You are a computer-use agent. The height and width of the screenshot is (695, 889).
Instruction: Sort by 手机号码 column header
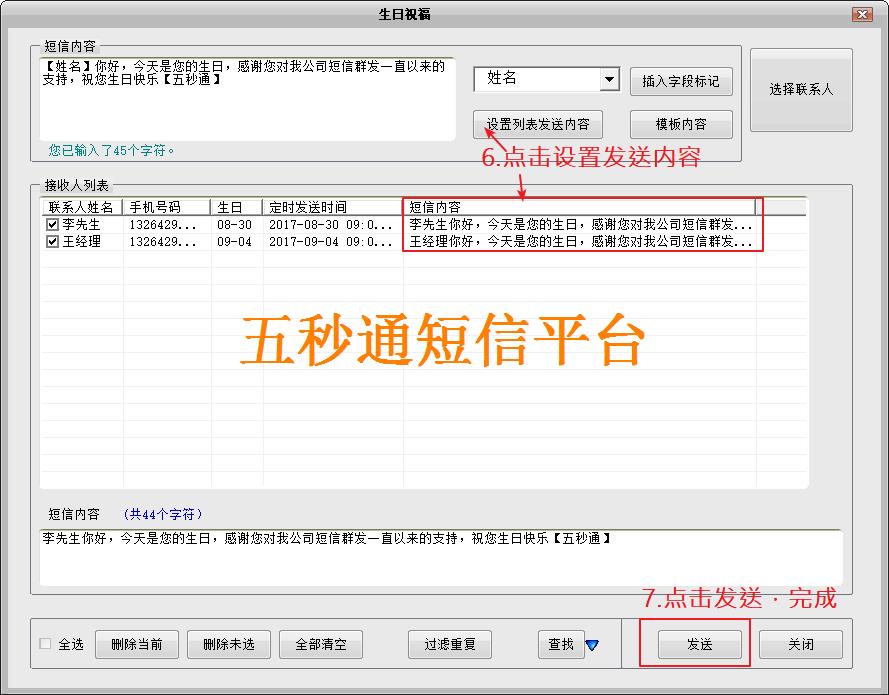pos(167,207)
